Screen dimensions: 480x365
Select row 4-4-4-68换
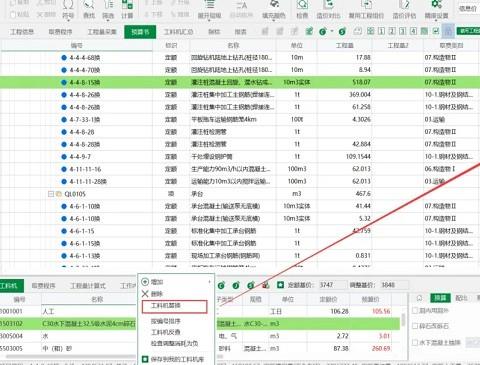click(240, 57)
